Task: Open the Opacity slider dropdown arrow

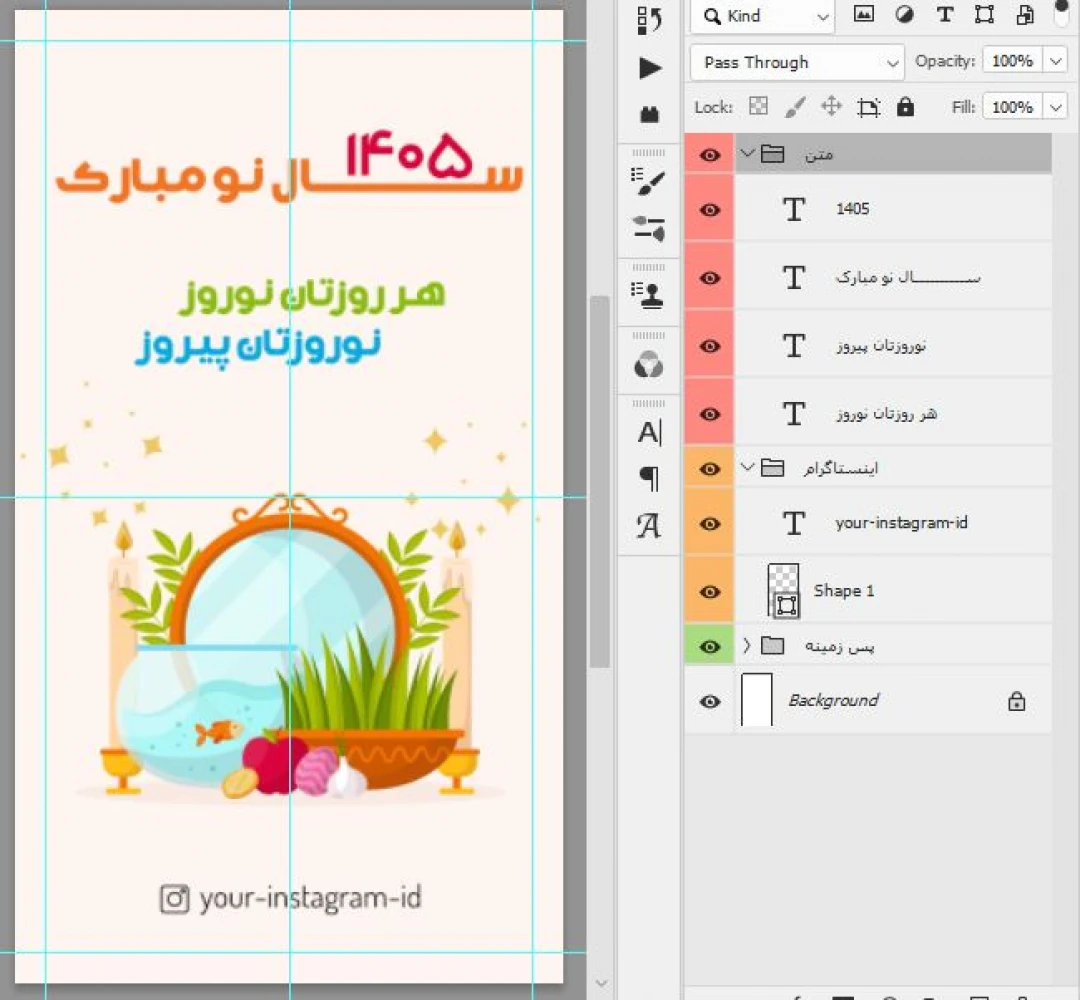Action: click(1056, 62)
